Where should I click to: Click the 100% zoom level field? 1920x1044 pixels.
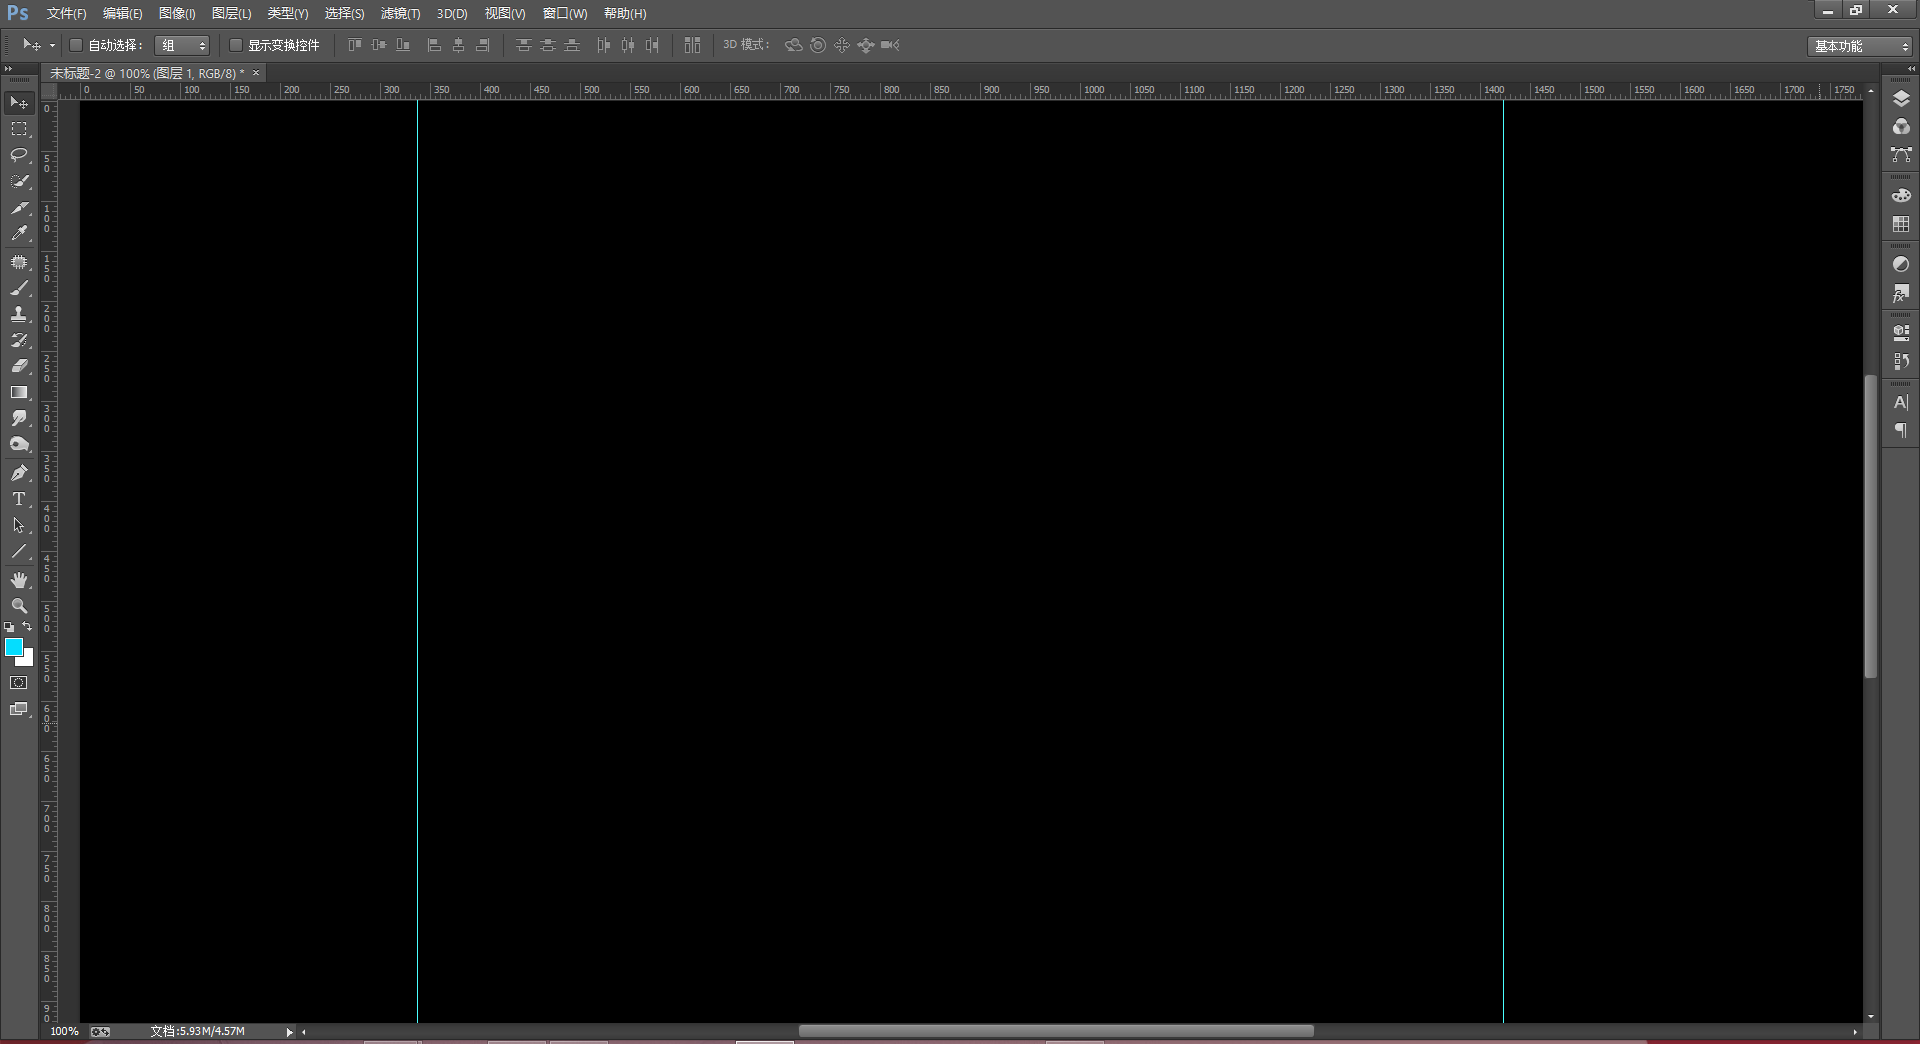(x=64, y=1032)
